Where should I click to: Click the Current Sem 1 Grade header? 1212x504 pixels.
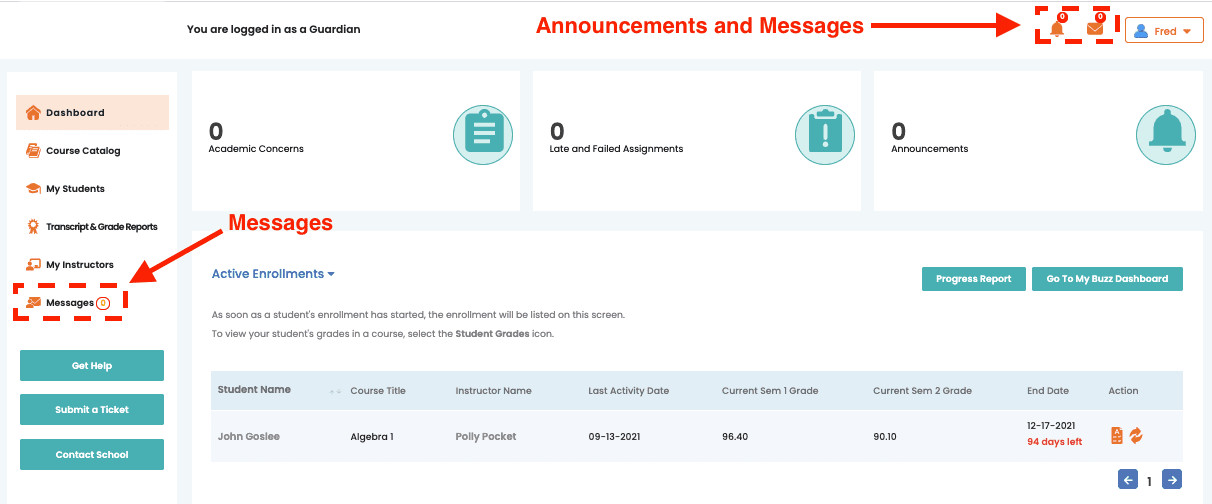[x=770, y=391]
